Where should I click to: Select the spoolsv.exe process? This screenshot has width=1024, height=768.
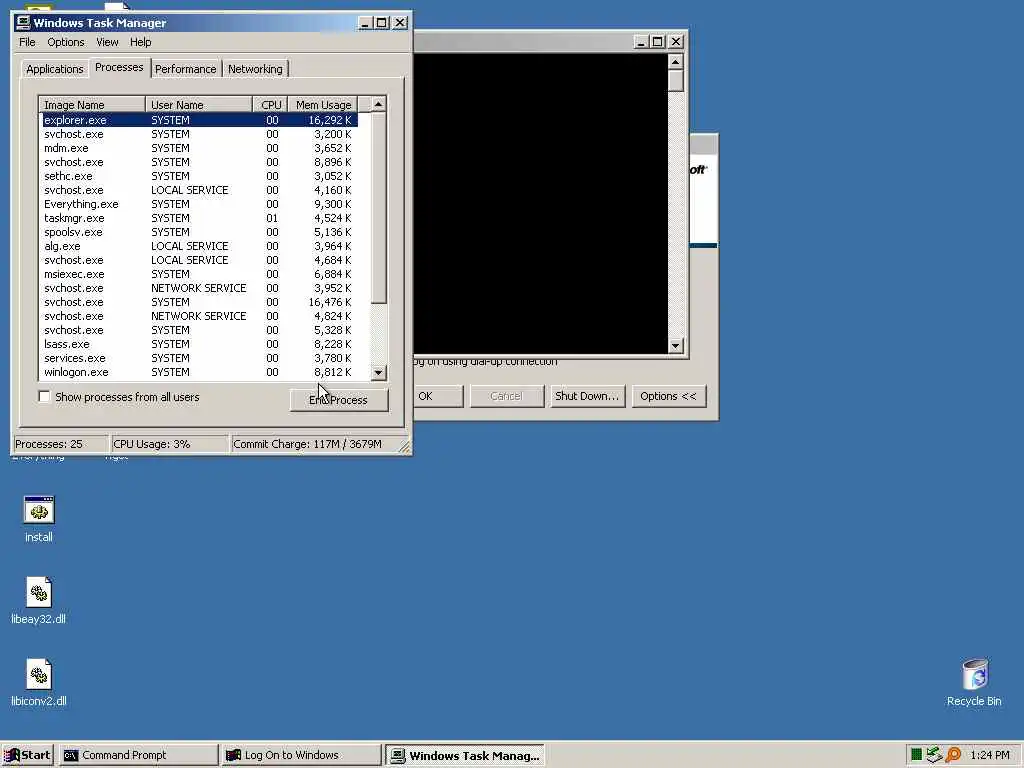point(199,232)
